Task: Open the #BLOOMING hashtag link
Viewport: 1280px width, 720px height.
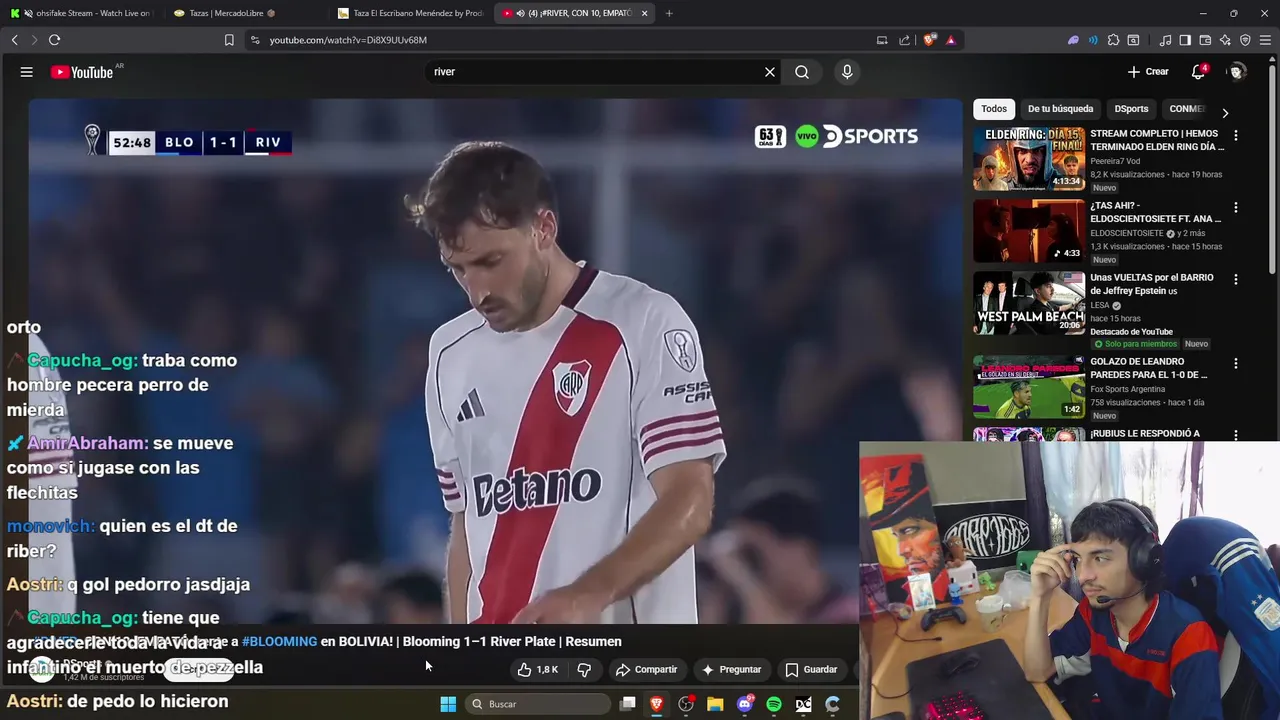Action: click(279, 642)
